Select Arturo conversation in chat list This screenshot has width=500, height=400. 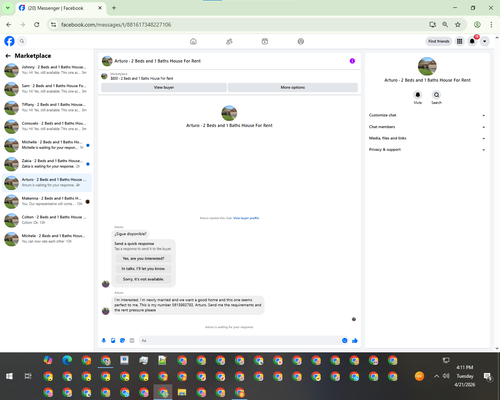[x=47, y=182]
